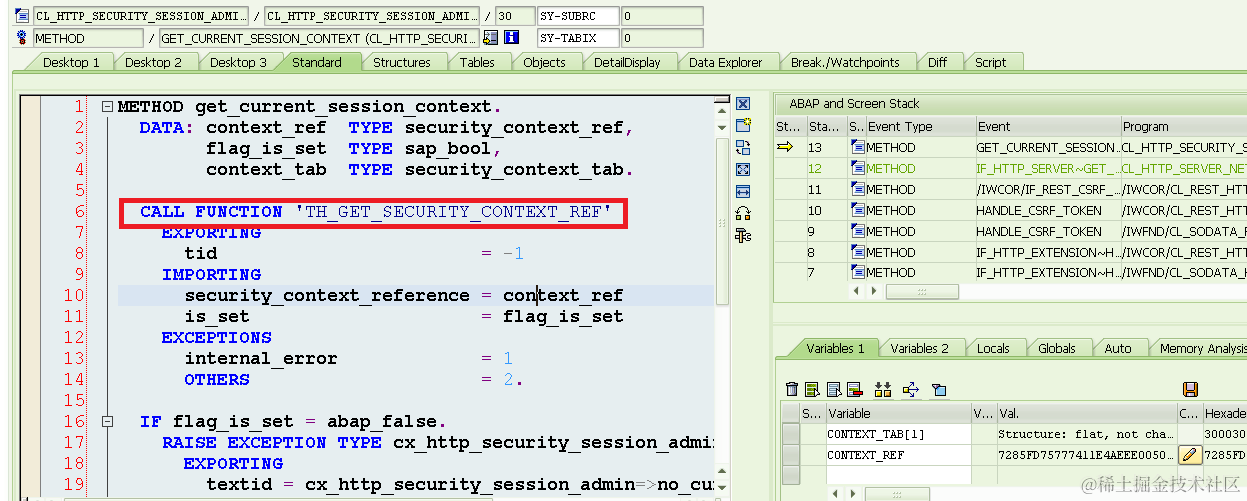Click the new tool icon with star
Screen dimensions: 1247x501
point(743,125)
